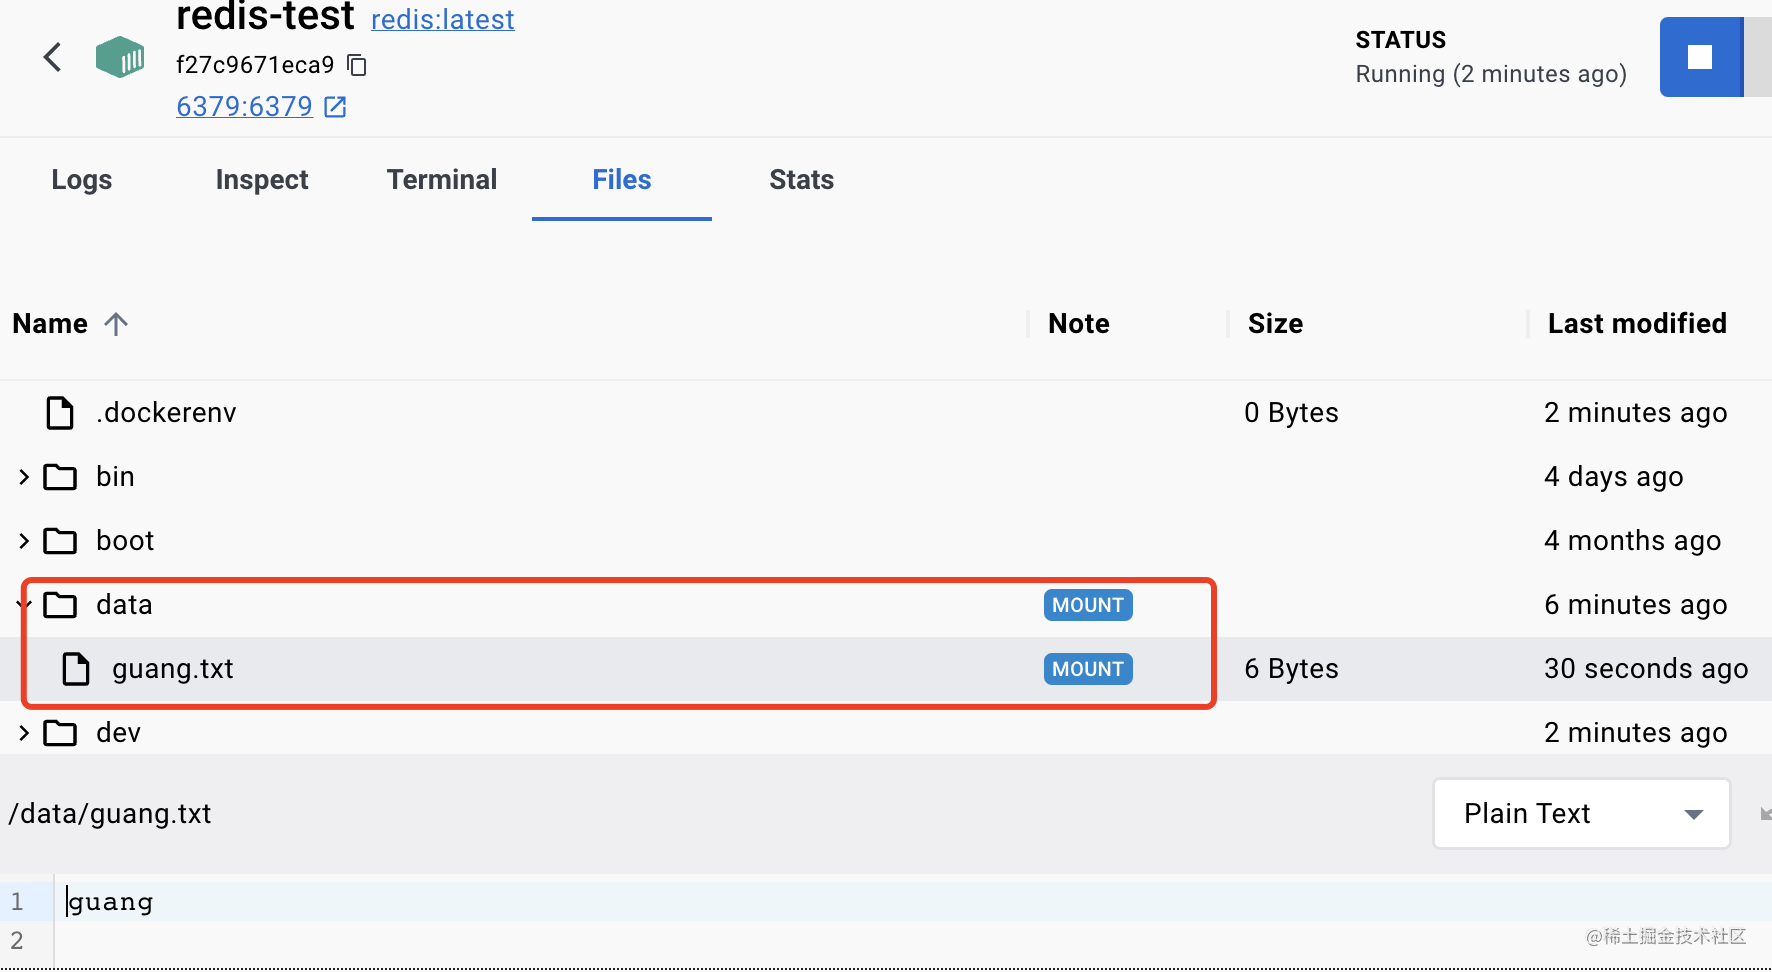Expand the dev folder
Viewport: 1772px width, 972px height.
(24, 733)
